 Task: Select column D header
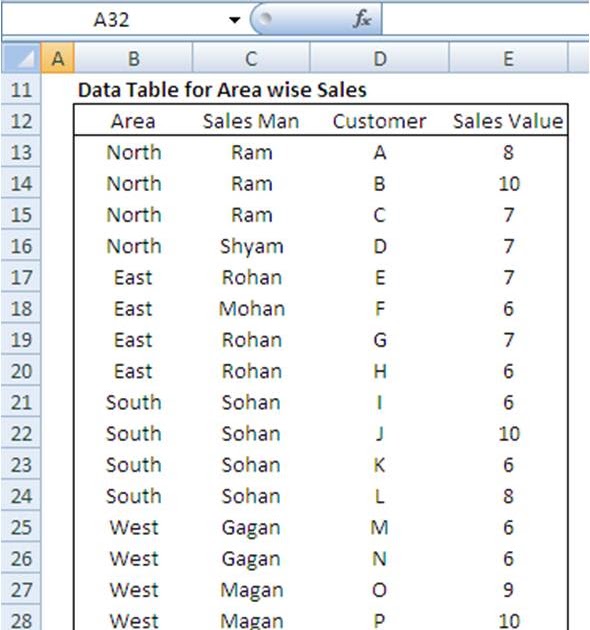tap(379, 59)
